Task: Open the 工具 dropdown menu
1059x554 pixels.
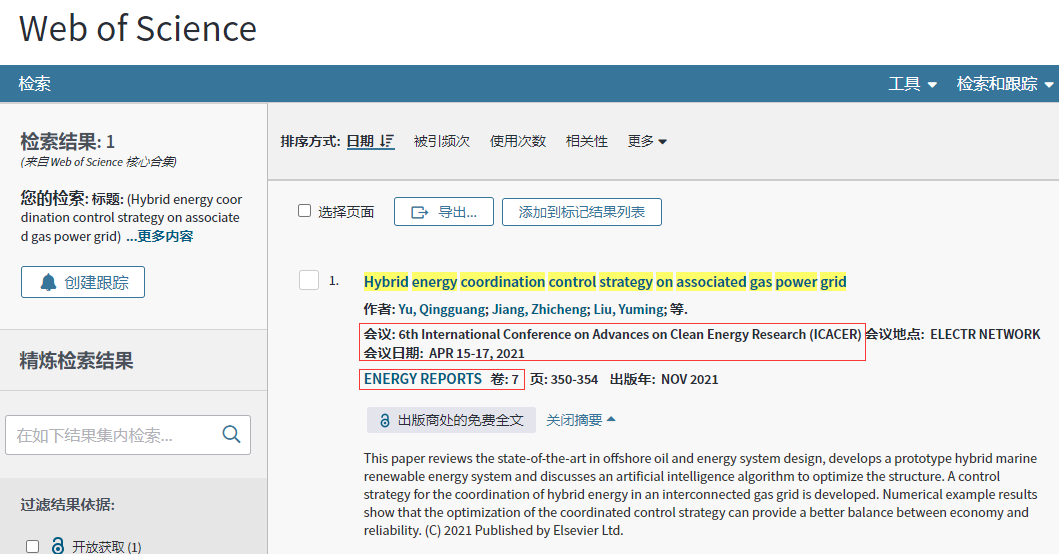Action: point(912,84)
